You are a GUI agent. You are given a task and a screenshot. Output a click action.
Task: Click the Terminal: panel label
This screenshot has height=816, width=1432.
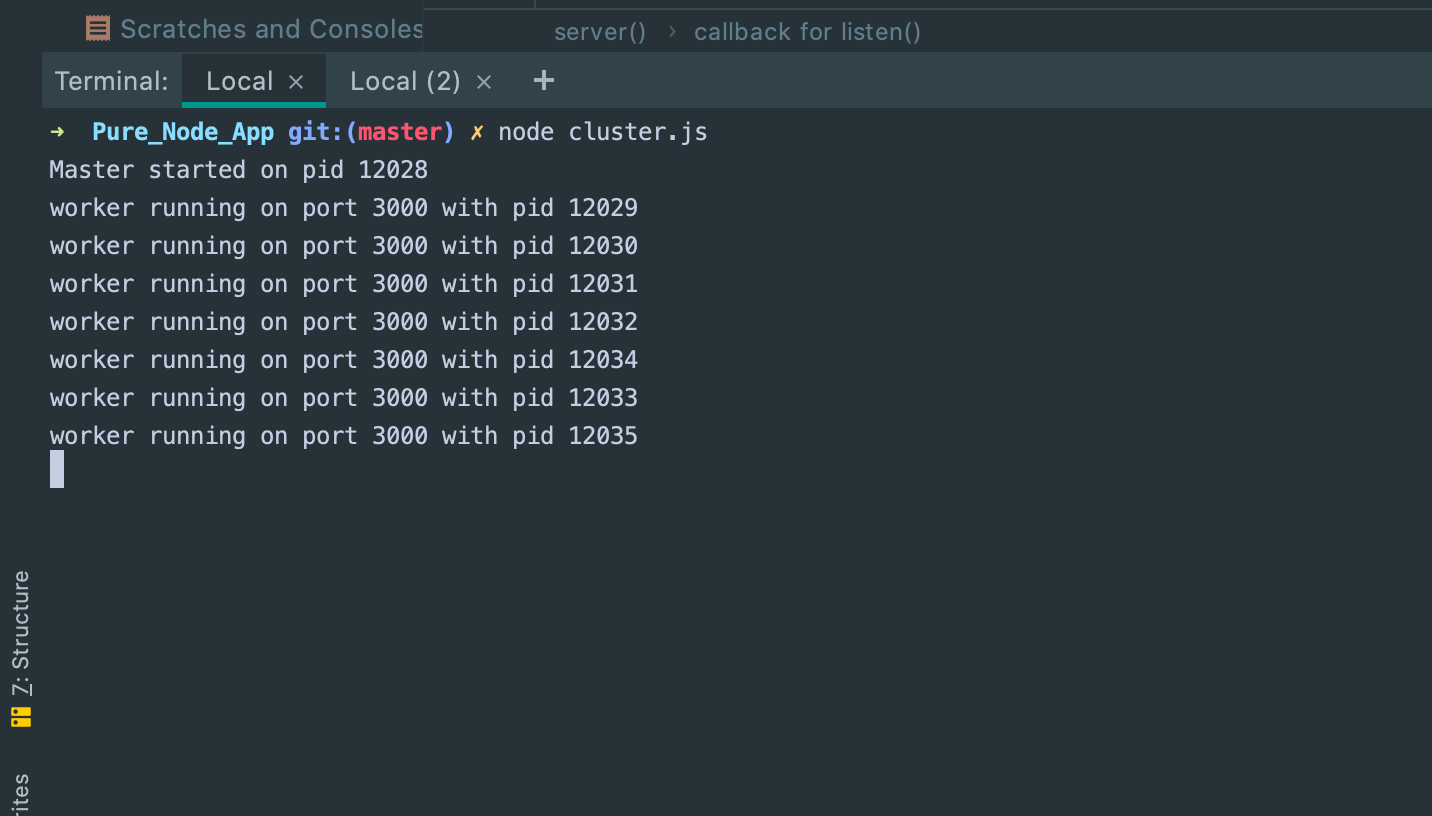pos(111,81)
